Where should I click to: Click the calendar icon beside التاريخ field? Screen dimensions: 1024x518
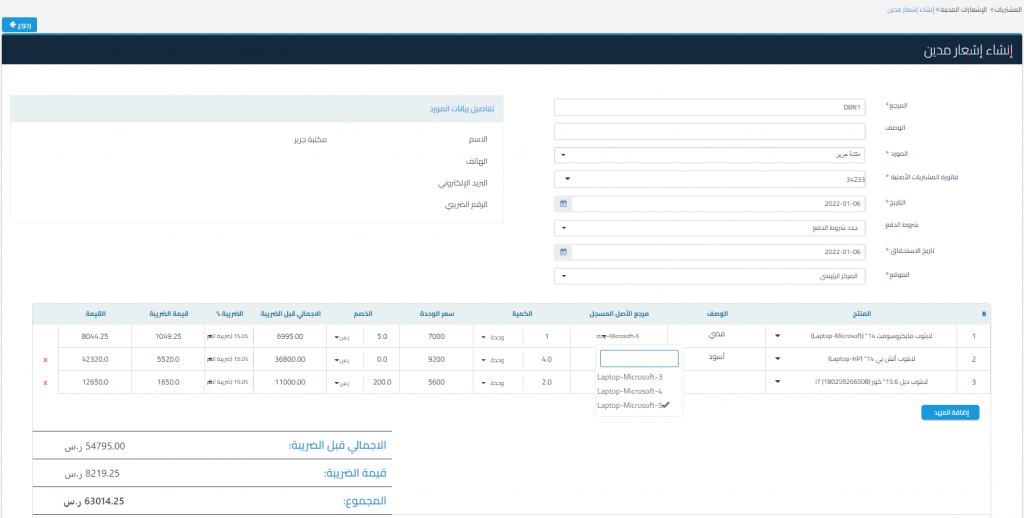click(563, 203)
